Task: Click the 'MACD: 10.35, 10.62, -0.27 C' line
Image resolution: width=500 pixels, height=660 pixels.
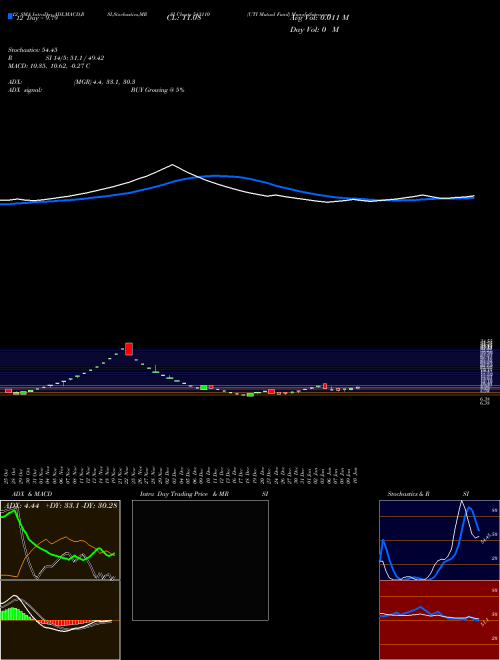Action: point(49,66)
